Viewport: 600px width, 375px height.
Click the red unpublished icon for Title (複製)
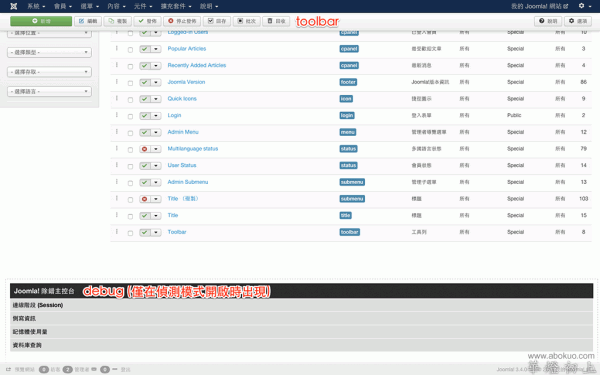[x=145, y=199]
